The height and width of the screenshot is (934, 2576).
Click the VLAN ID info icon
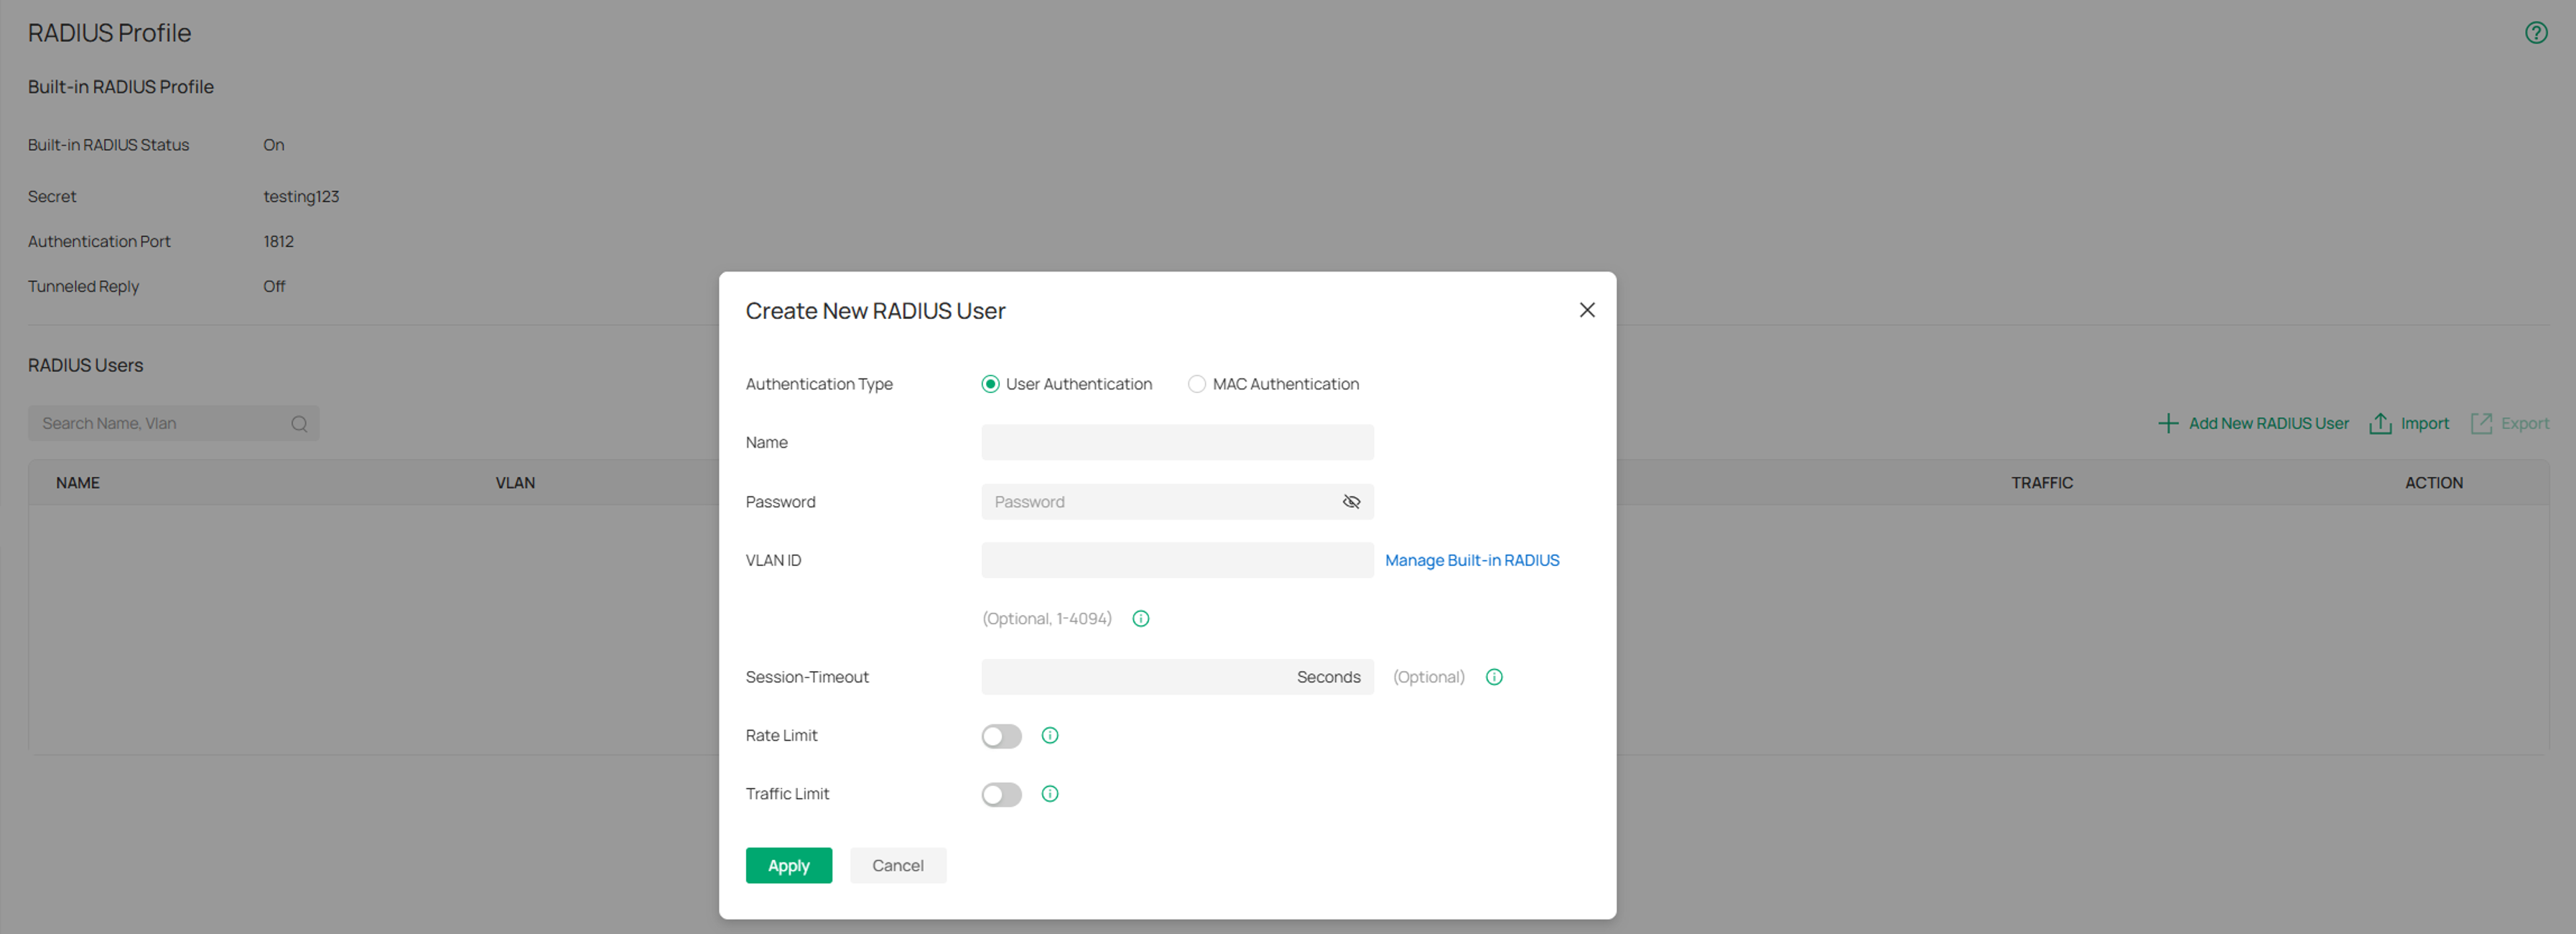tap(1140, 619)
